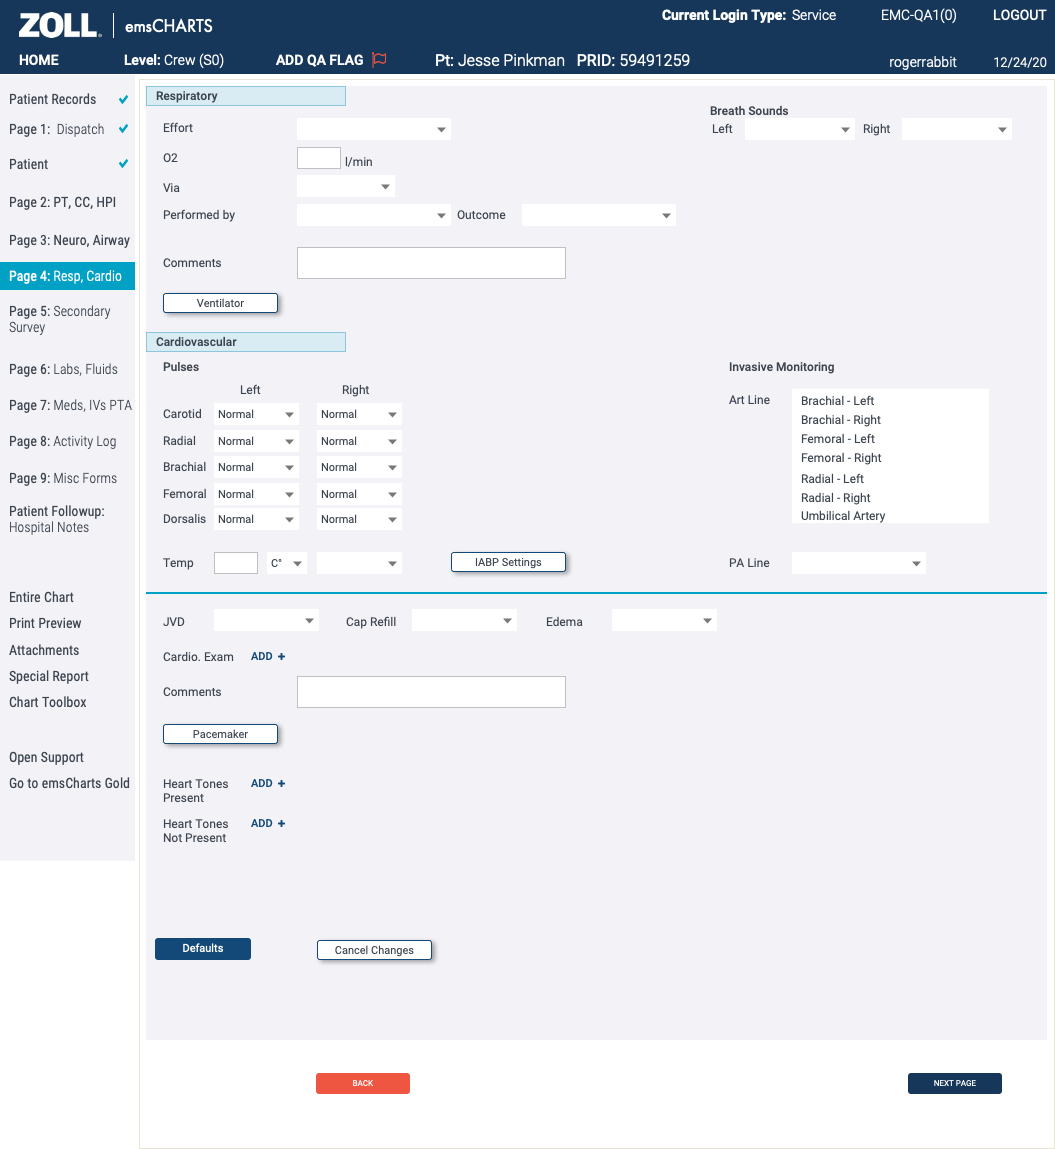The width and height of the screenshot is (1055, 1149).
Task: Click the Ventilator button
Action: click(x=221, y=303)
